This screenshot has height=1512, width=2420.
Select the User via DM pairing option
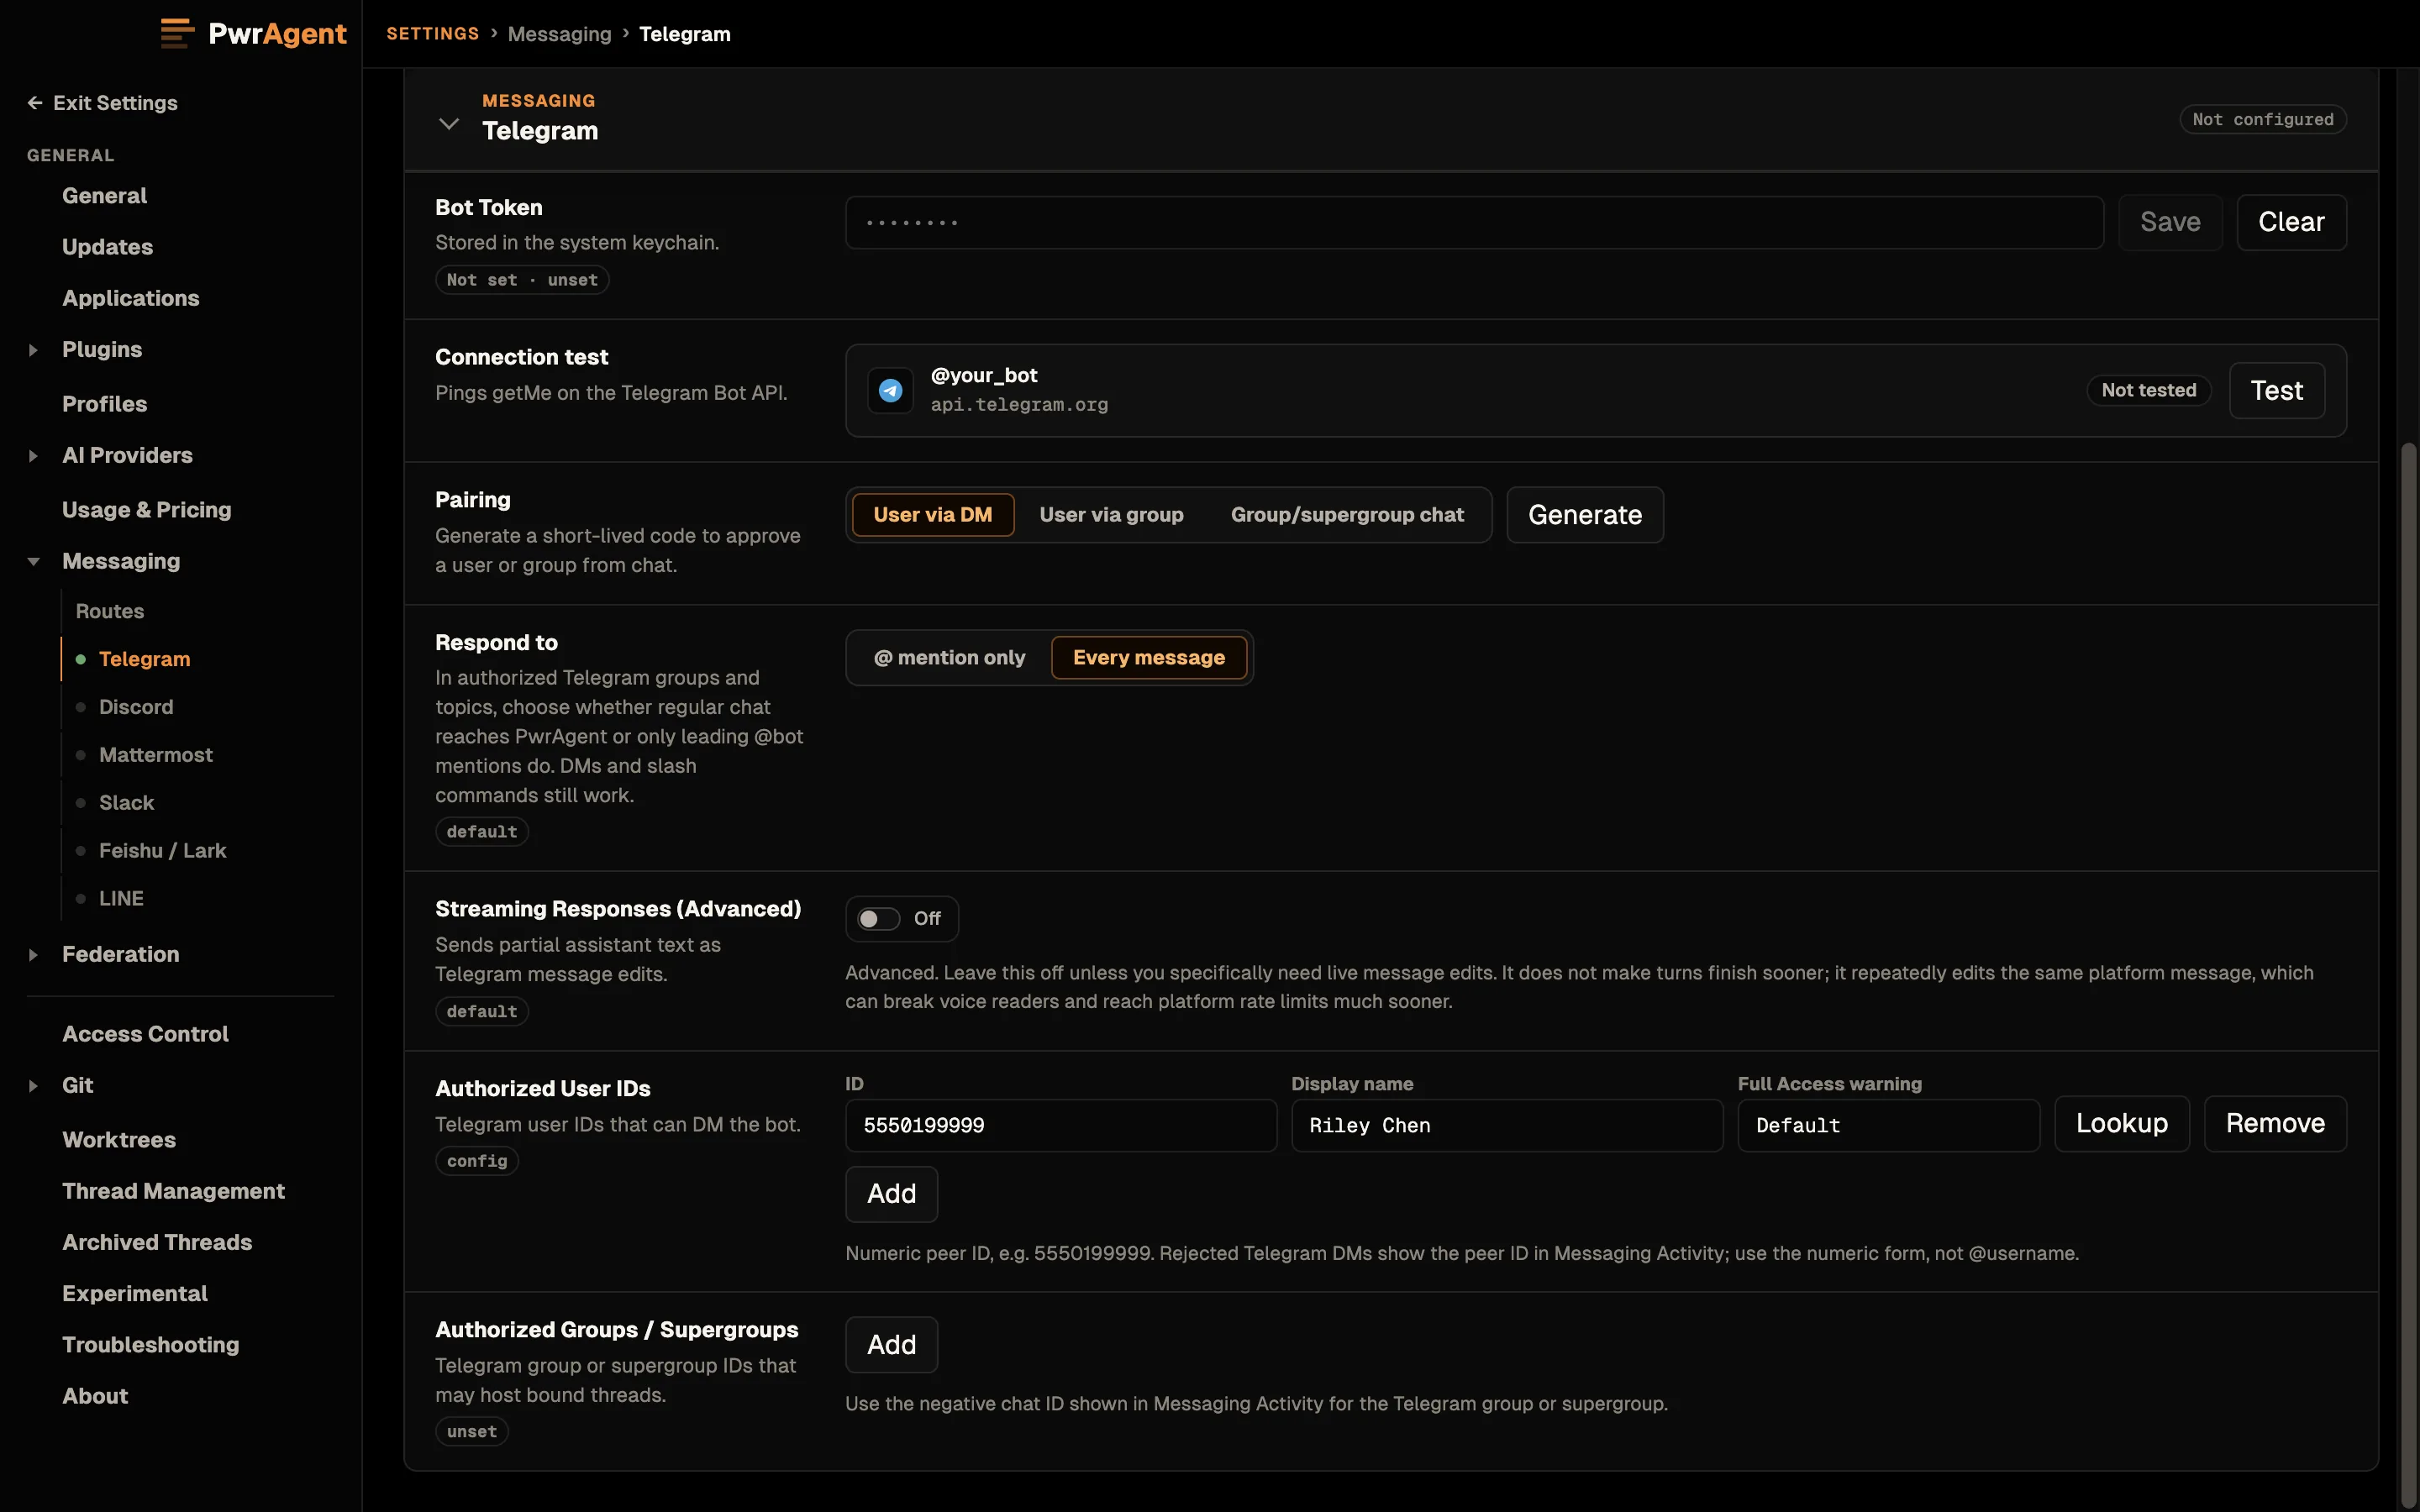click(x=933, y=515)
